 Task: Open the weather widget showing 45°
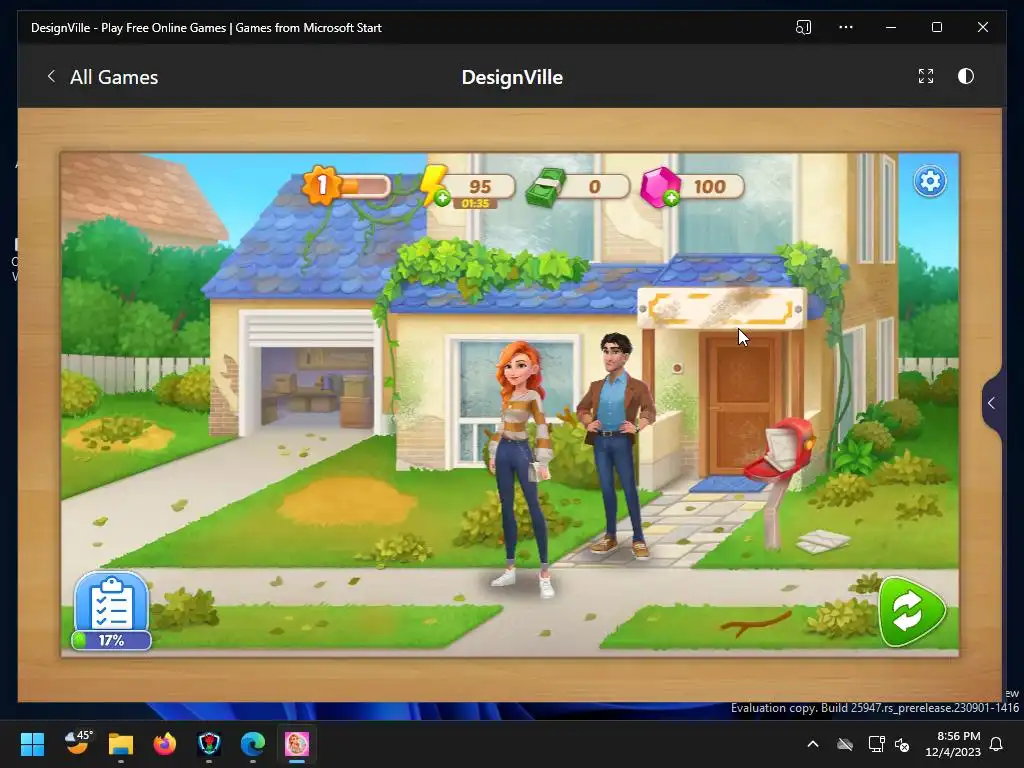[78, 743]
